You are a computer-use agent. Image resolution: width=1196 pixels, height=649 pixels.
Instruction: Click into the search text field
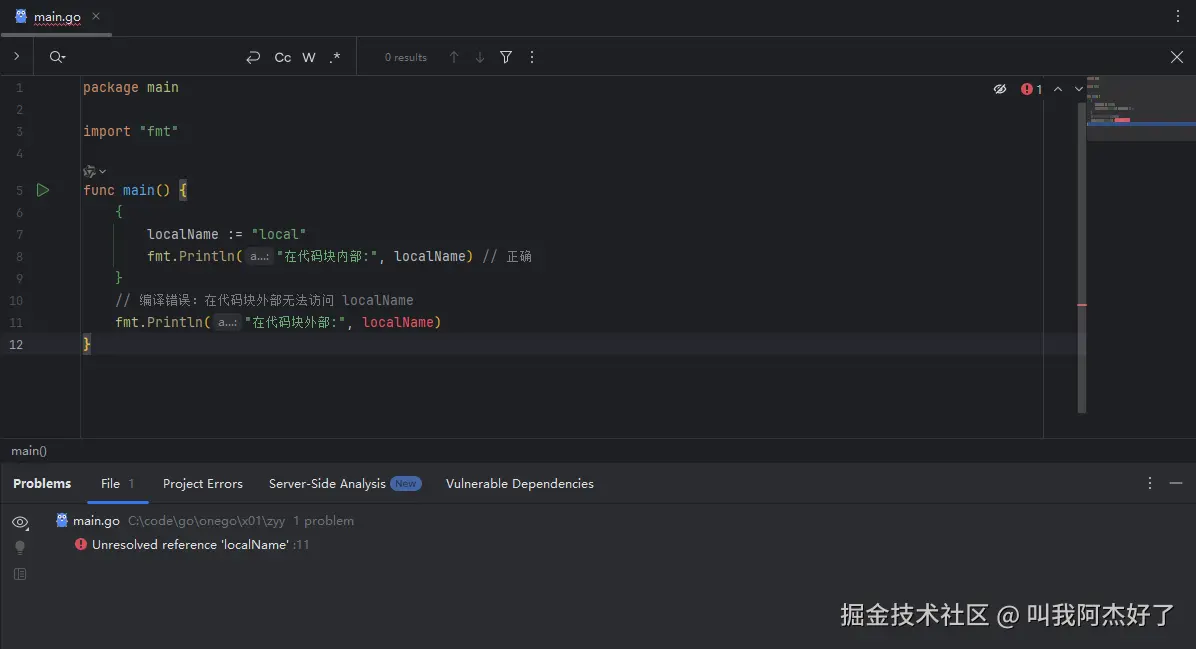pos(153,57)
